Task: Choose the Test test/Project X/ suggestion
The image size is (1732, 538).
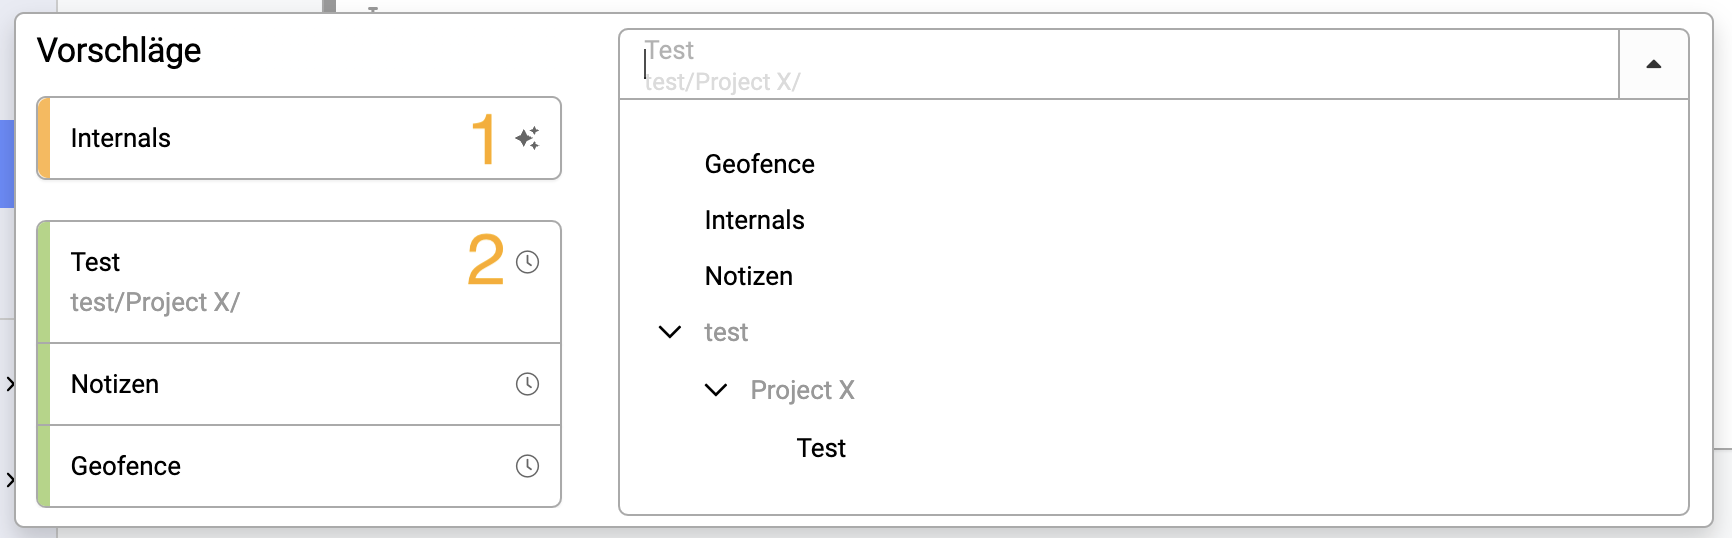Action: coord(299,282)
